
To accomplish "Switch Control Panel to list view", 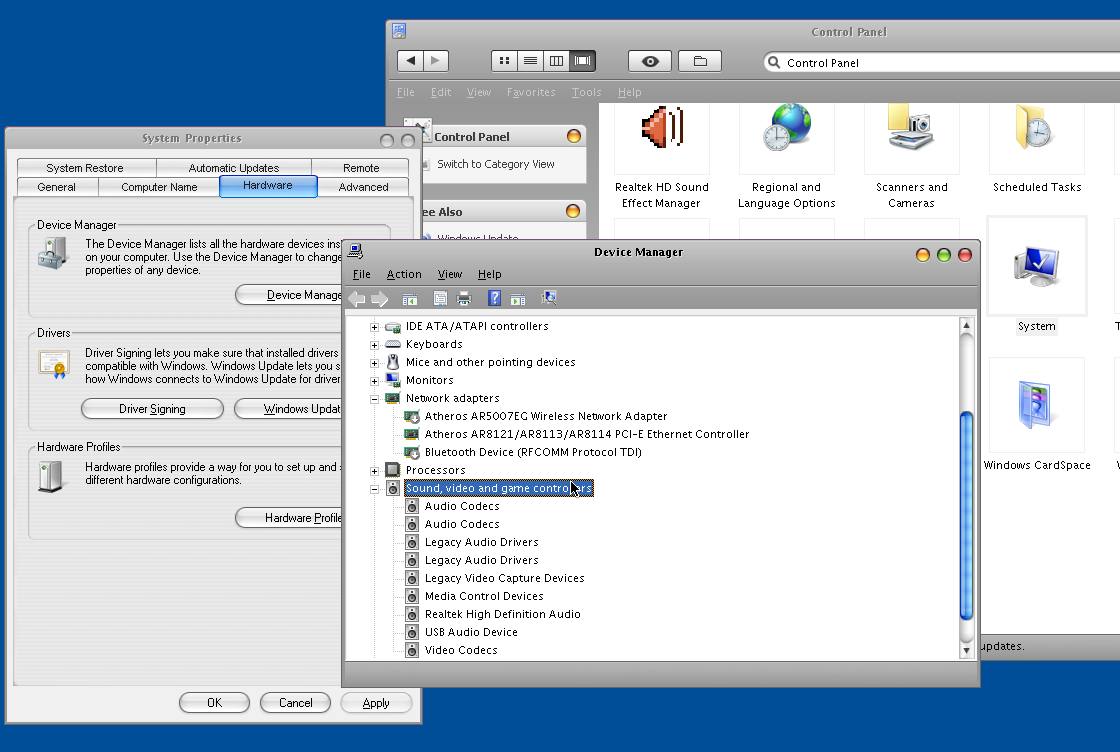I will [530, 61].
